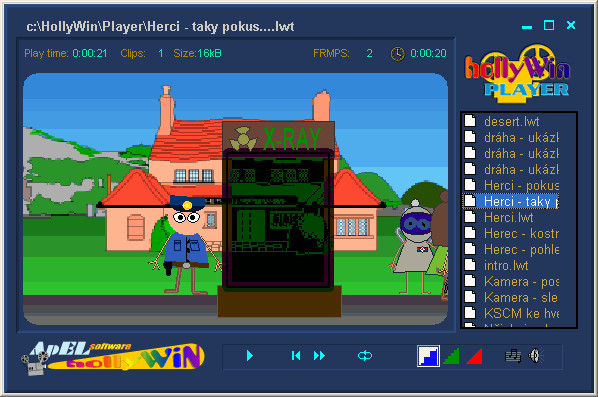Click the Clips count label
This screenshot has height=397, width=598.
[x=133, y=53]
